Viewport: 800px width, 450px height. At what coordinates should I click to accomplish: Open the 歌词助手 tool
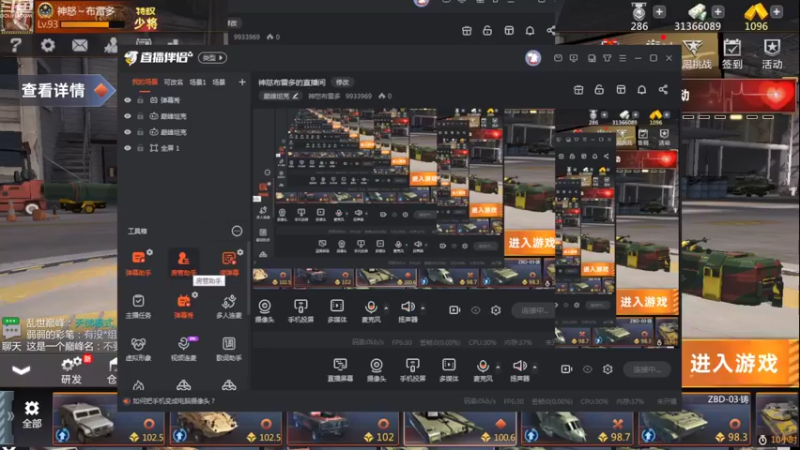point(229,349)
